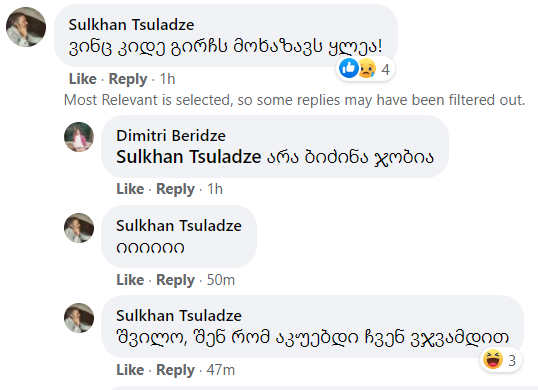Open reaction count 3 on last comment
538x390 pixels.
[x=512, y=361]
